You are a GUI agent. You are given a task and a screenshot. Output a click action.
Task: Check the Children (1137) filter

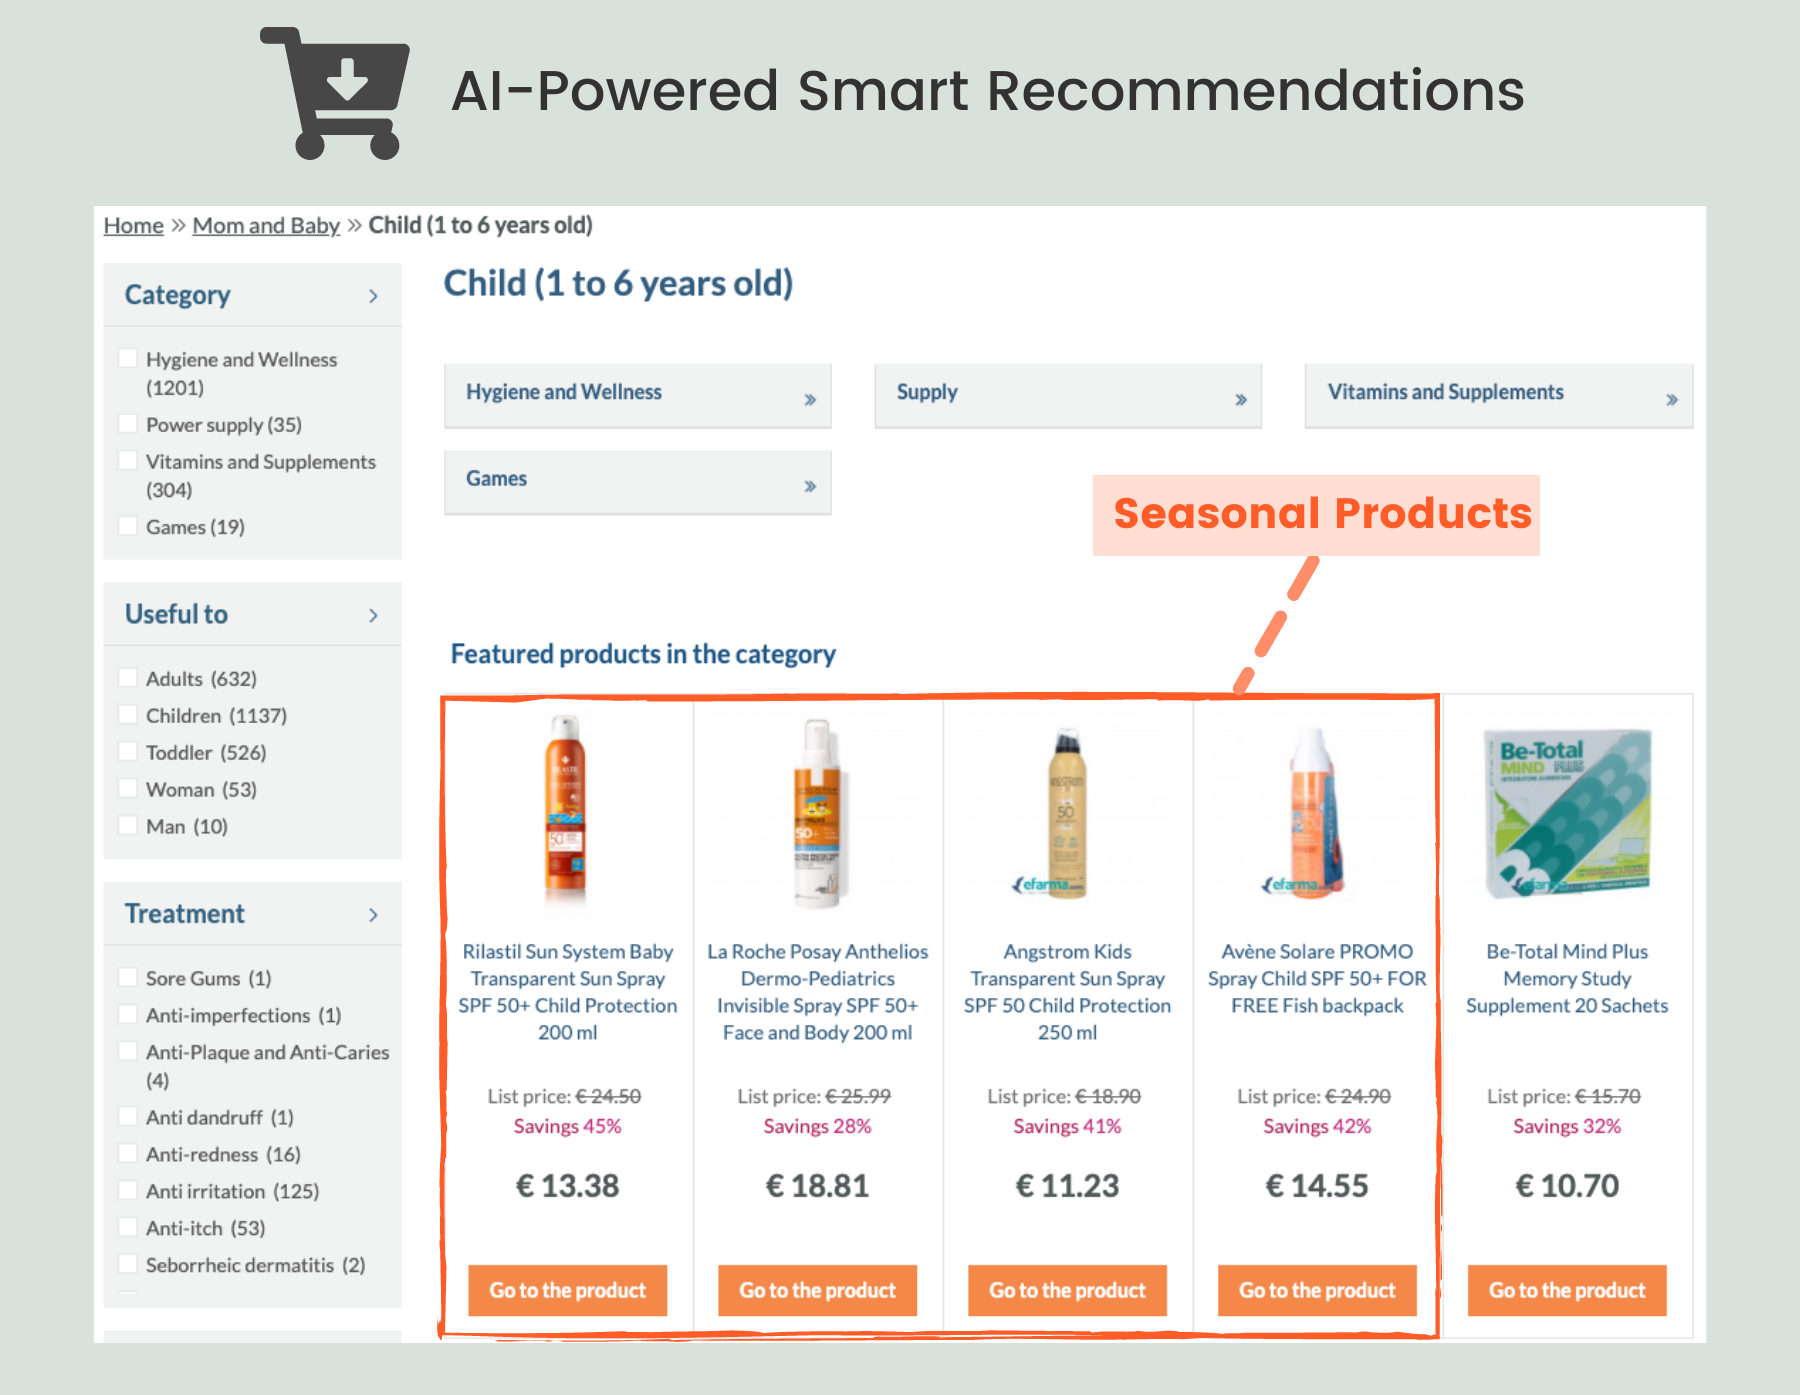(x=128, y=714)
